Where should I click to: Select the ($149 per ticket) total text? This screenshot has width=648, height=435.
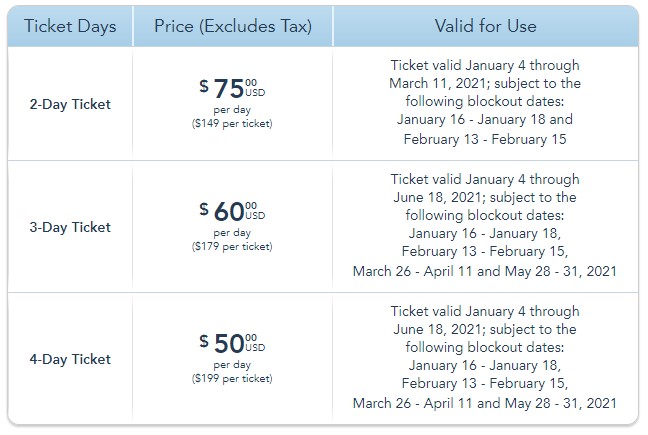tap(232, 124)
